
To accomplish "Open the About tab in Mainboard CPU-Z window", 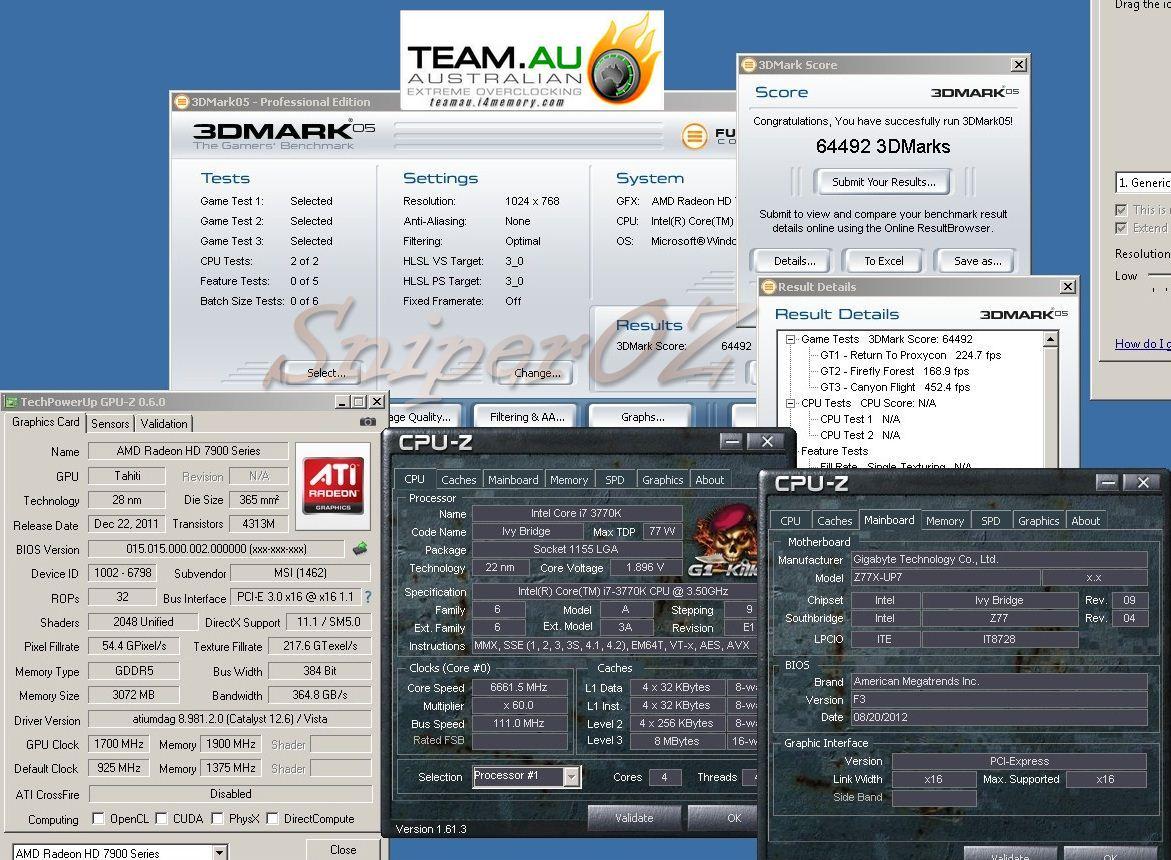I will [x=1085, y=521].
